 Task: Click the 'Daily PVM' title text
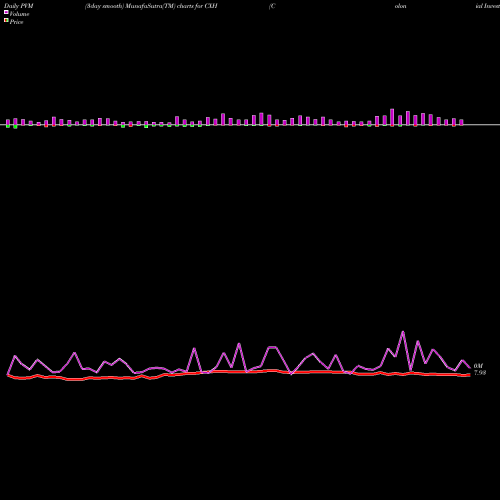19,6
